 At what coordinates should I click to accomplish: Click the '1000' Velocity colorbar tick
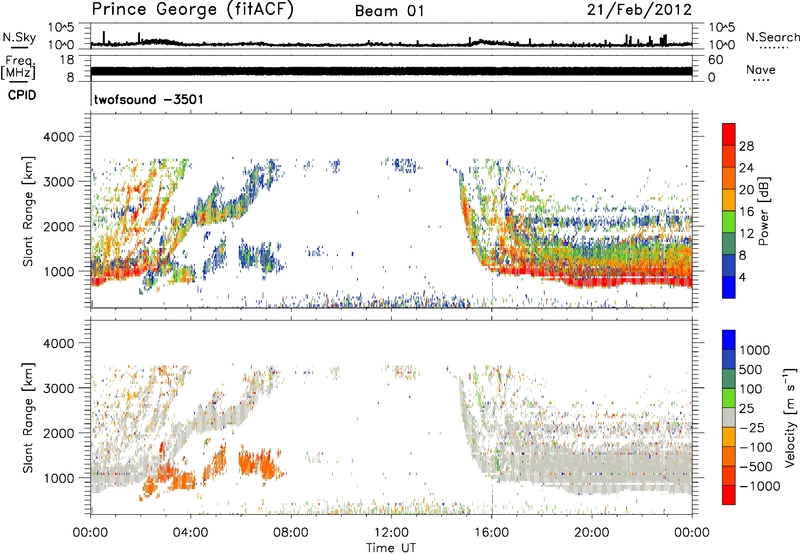pos(755,350)
